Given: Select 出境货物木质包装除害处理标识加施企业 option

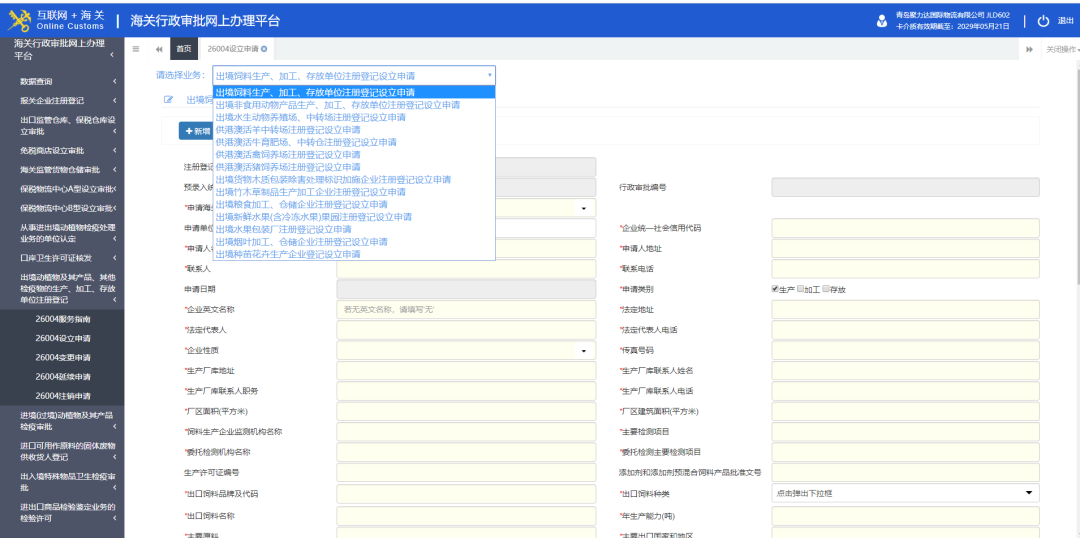Looking at the screenshot, I should click(353, 179).
